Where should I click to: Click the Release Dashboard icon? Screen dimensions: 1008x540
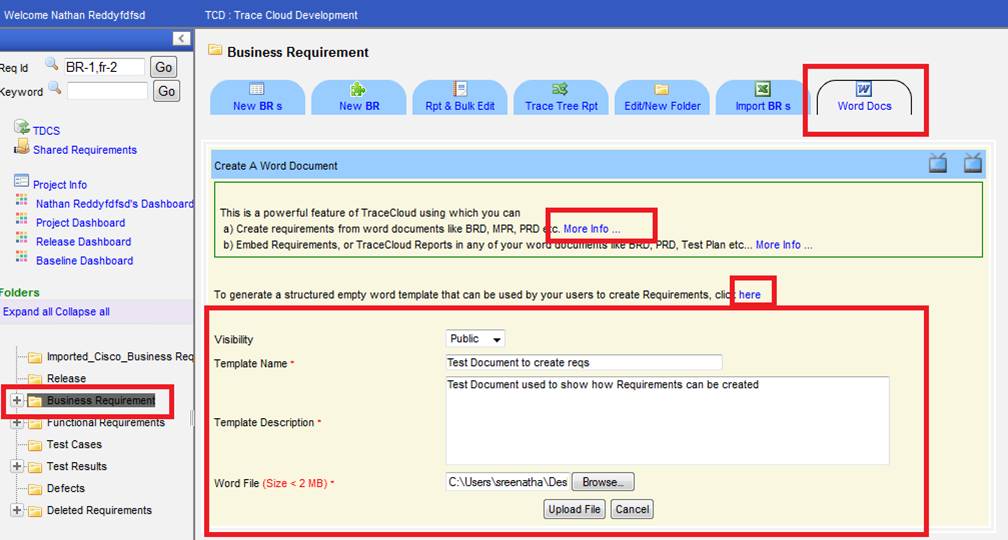[x=22, y=241]
